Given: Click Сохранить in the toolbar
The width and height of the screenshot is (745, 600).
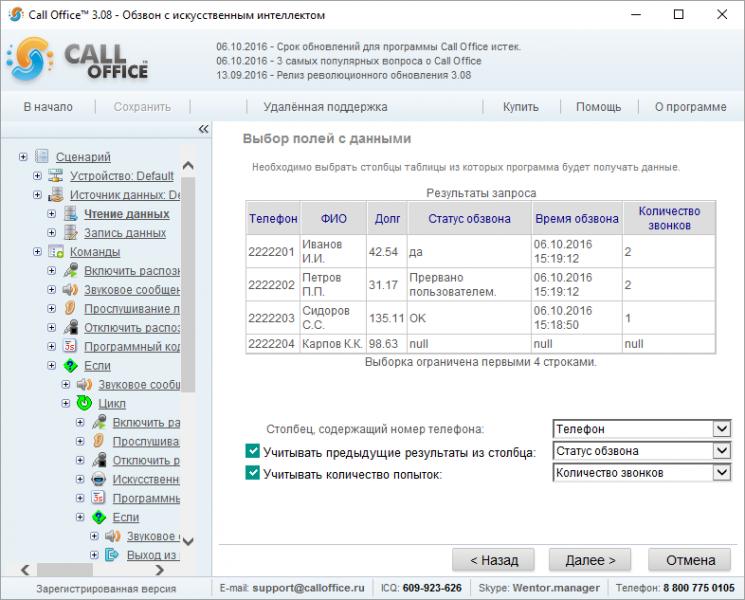Looking at the screenshot, I should pos(142,107).
